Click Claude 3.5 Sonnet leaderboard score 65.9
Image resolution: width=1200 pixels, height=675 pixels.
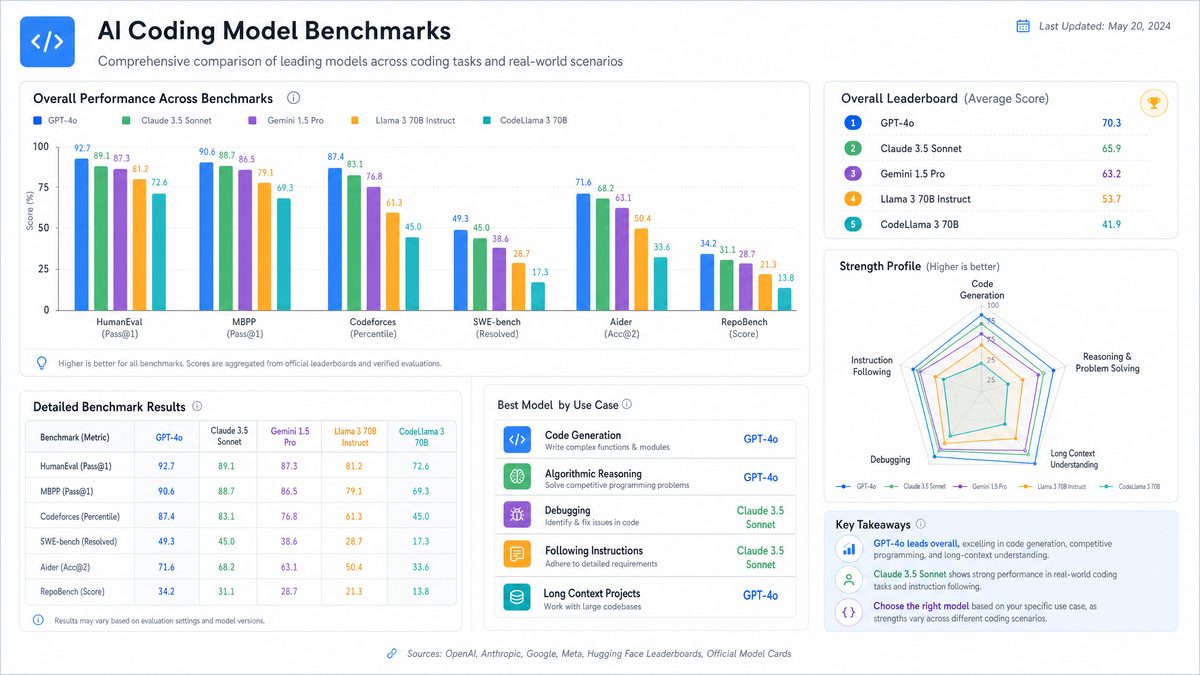pyautogui.click(x=1111, y=148)
